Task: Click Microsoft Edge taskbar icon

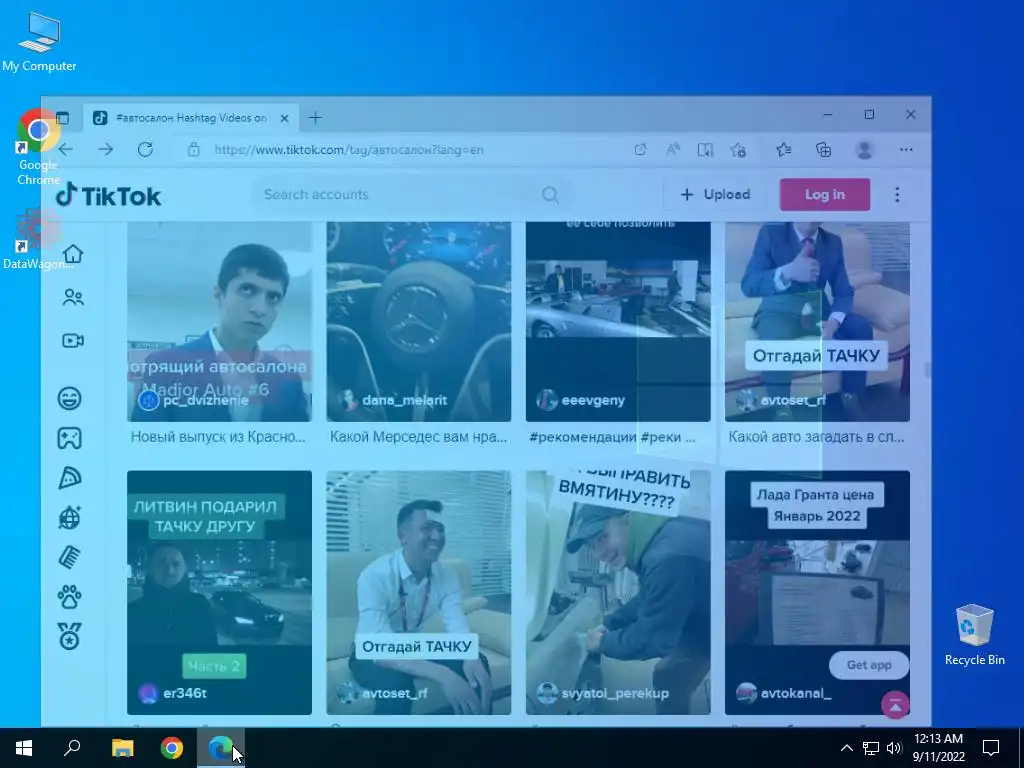Action: (x=221, y=748)
